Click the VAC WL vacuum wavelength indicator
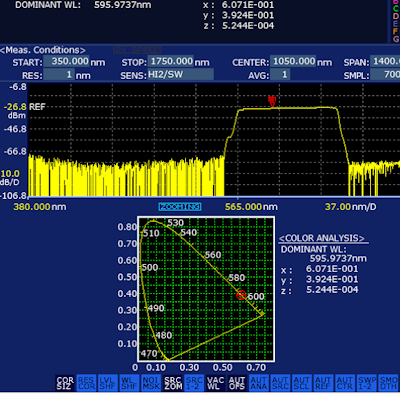Screen dimensions: 400x394 [215, 383]
